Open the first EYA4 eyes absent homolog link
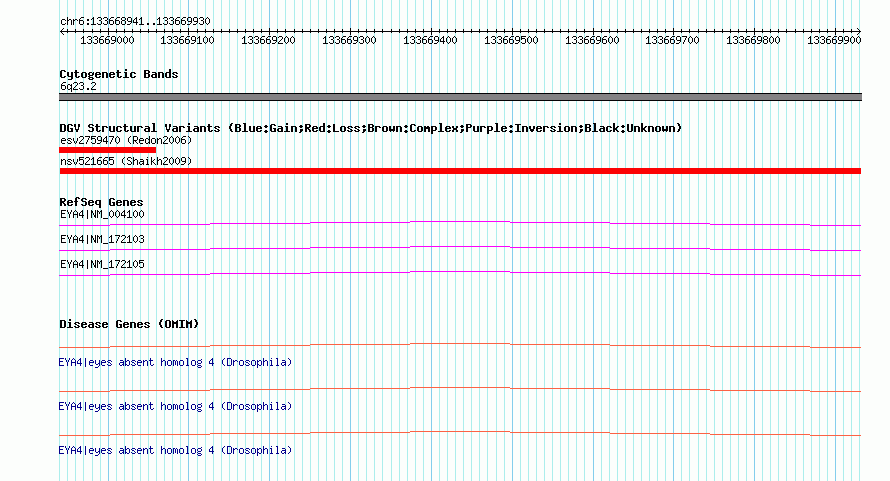The image size is (890, 481). click(x=175, y=362)
